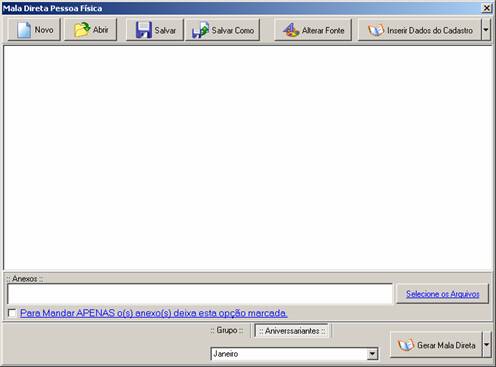Click the Salvar Como disk icon

(200, 30)
